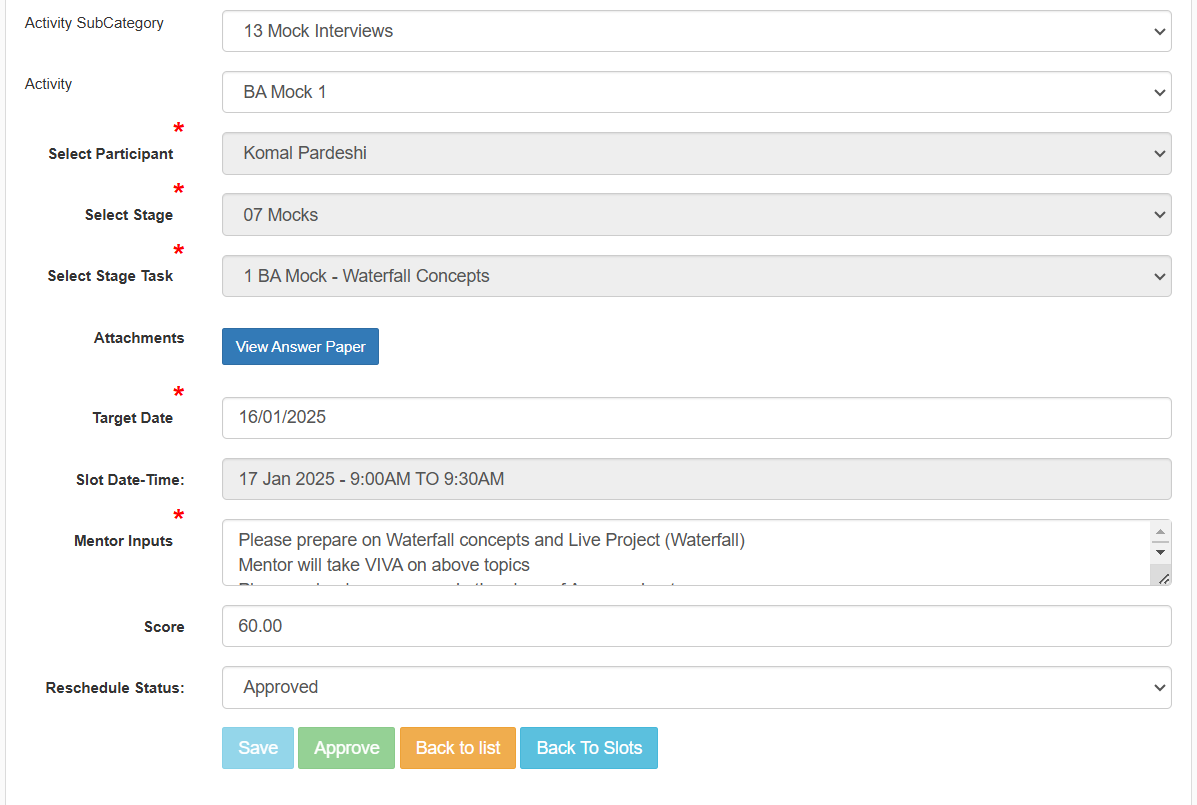Click the Score input field
The width and height of the screenshot is (1197, 805).
pos(695,626)
